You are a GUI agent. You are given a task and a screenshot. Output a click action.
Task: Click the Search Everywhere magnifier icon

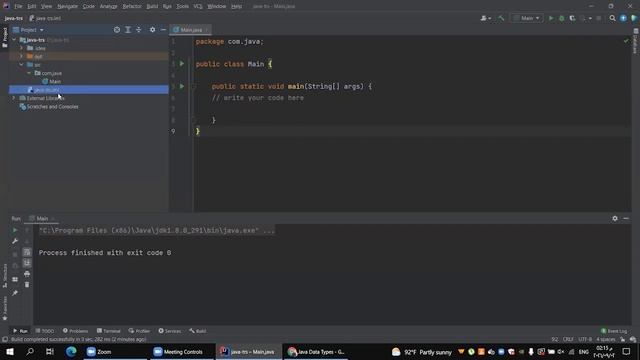point(612,18)
